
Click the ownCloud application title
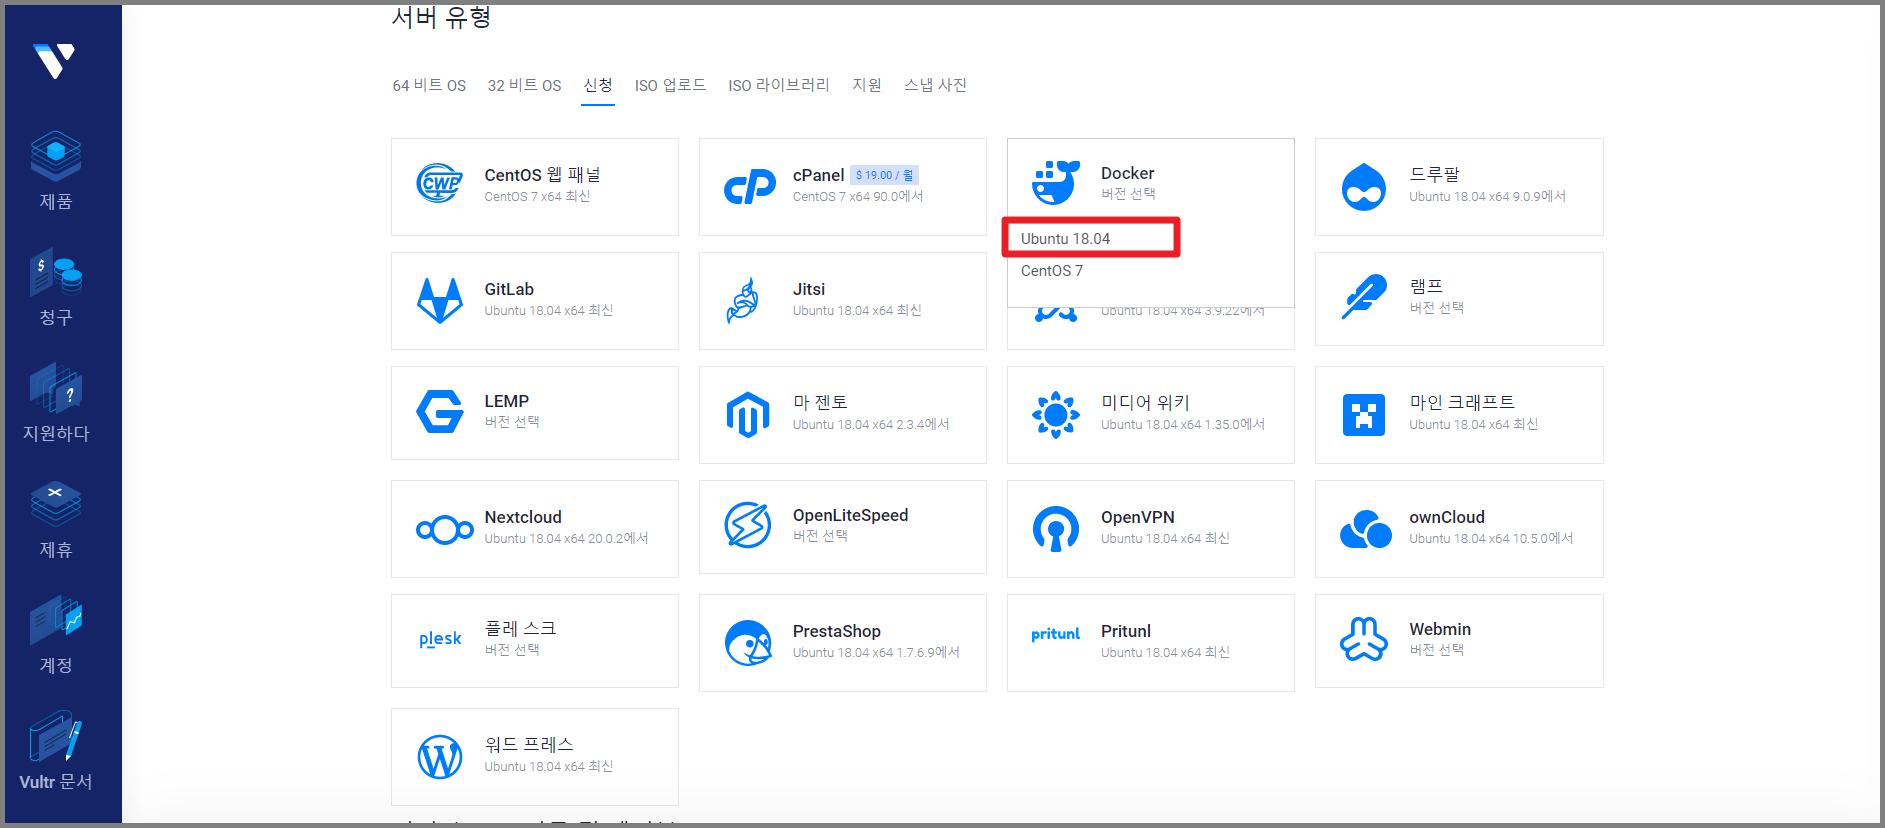coord(1447,517)
